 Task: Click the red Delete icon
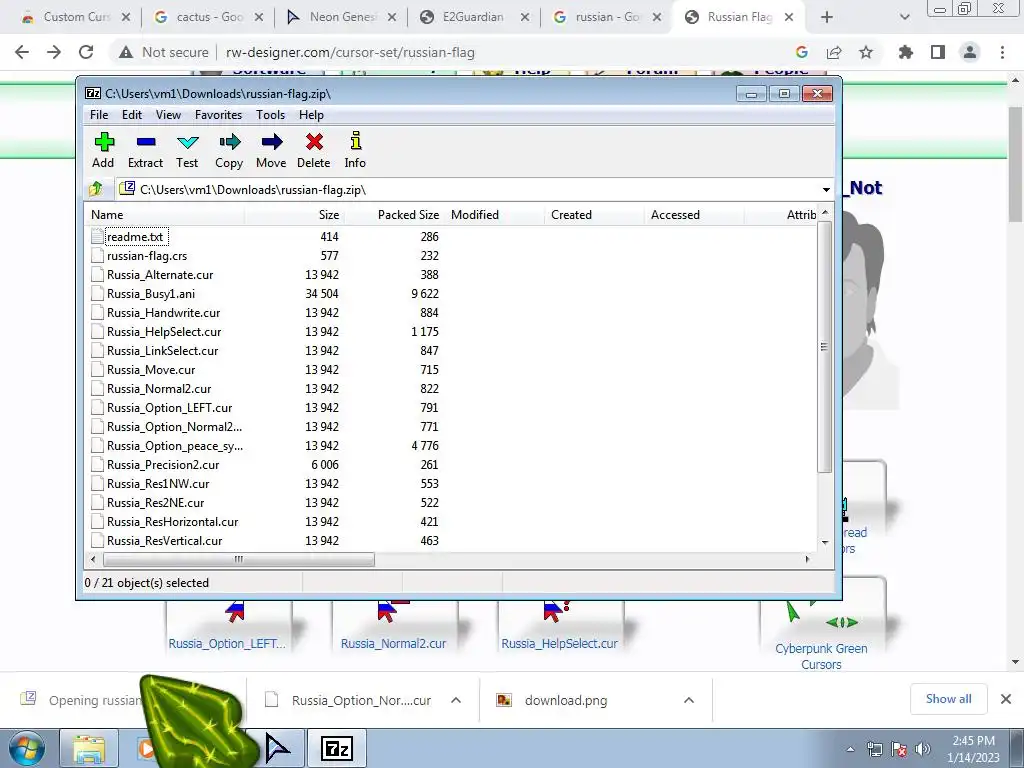click(x=313, y=150)
